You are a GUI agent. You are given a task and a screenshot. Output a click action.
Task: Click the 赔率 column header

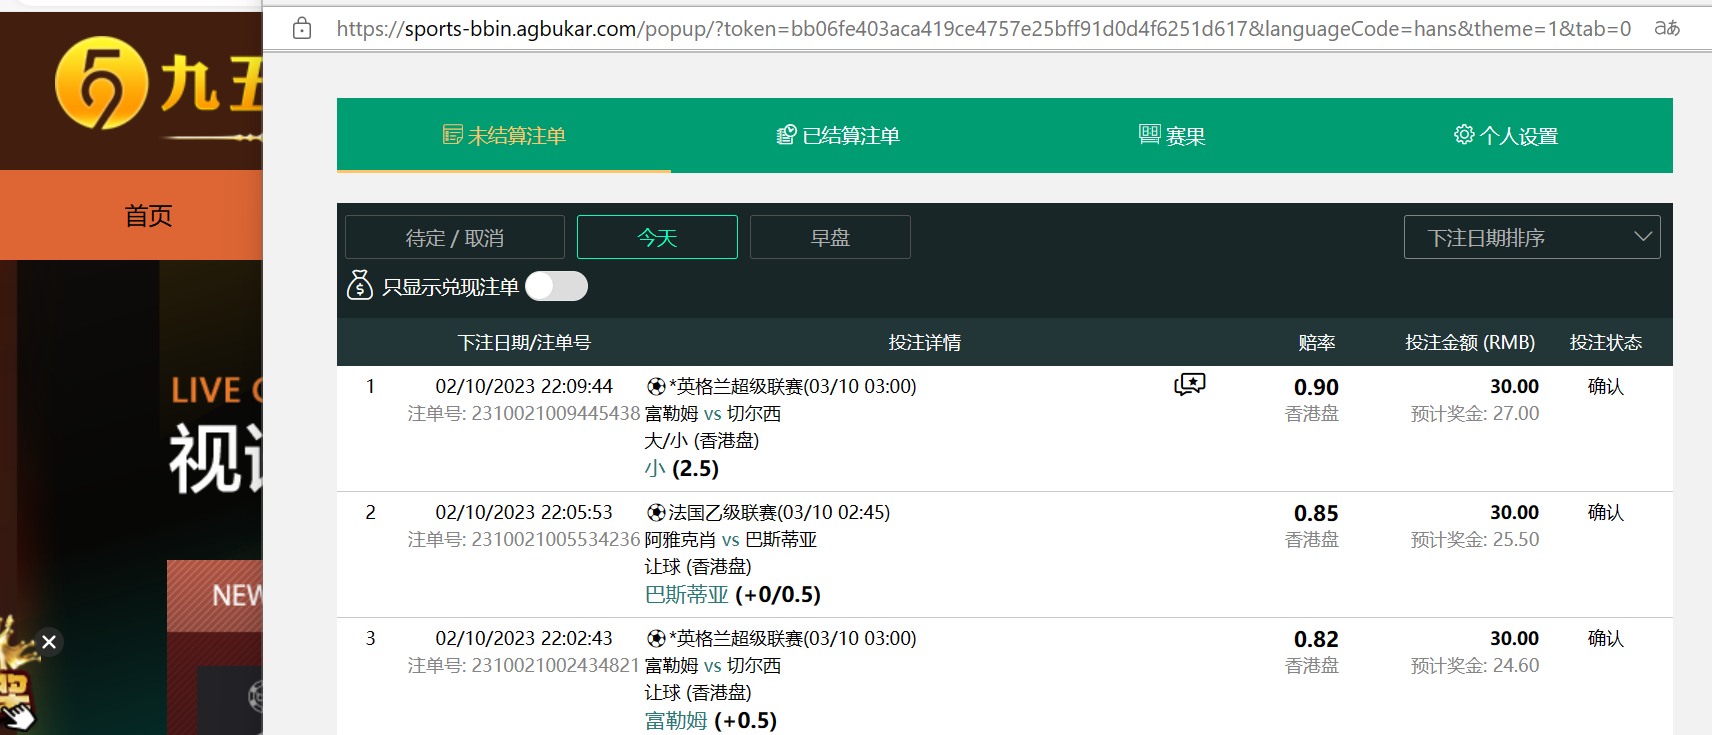pyautogui.click(x=1317, y=342)
